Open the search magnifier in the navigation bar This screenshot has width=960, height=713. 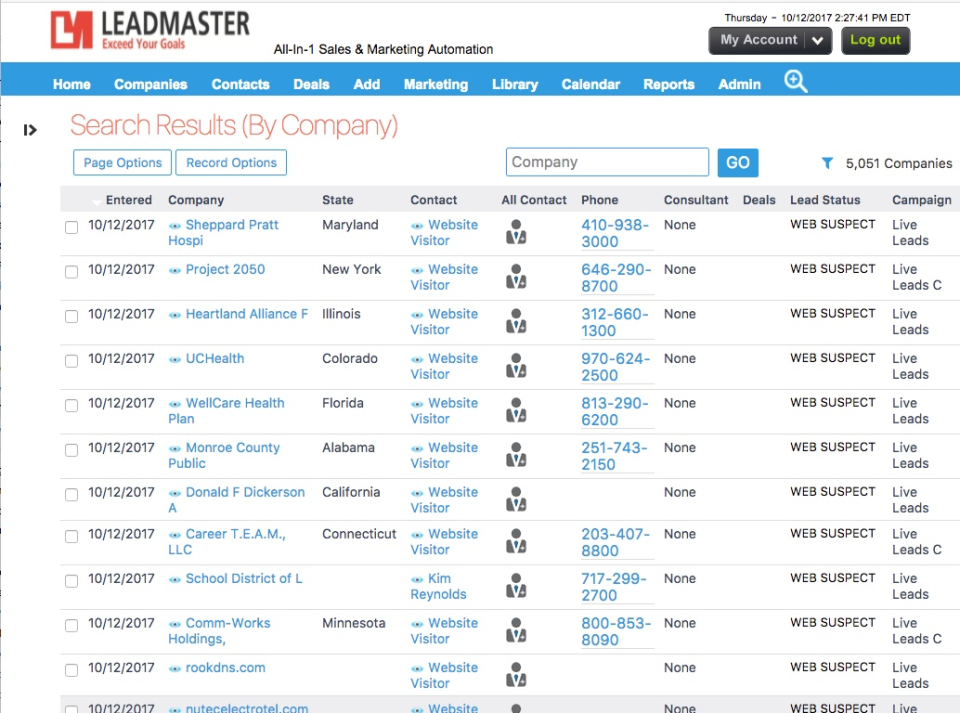(x=795, y=81)
